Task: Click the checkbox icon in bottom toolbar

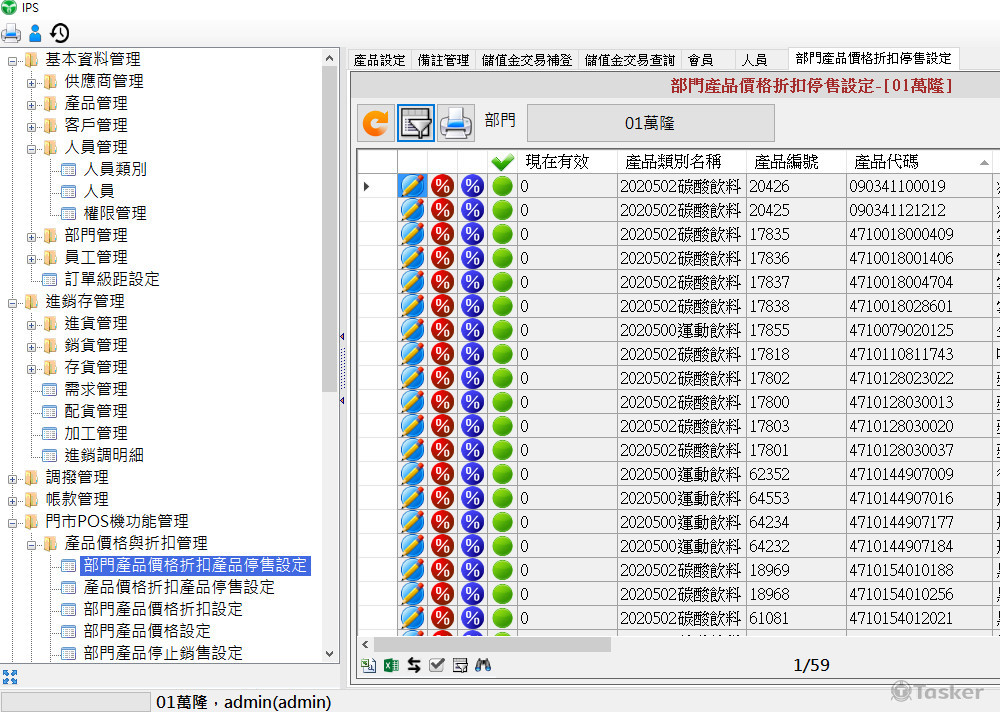Action: [436, 665]
